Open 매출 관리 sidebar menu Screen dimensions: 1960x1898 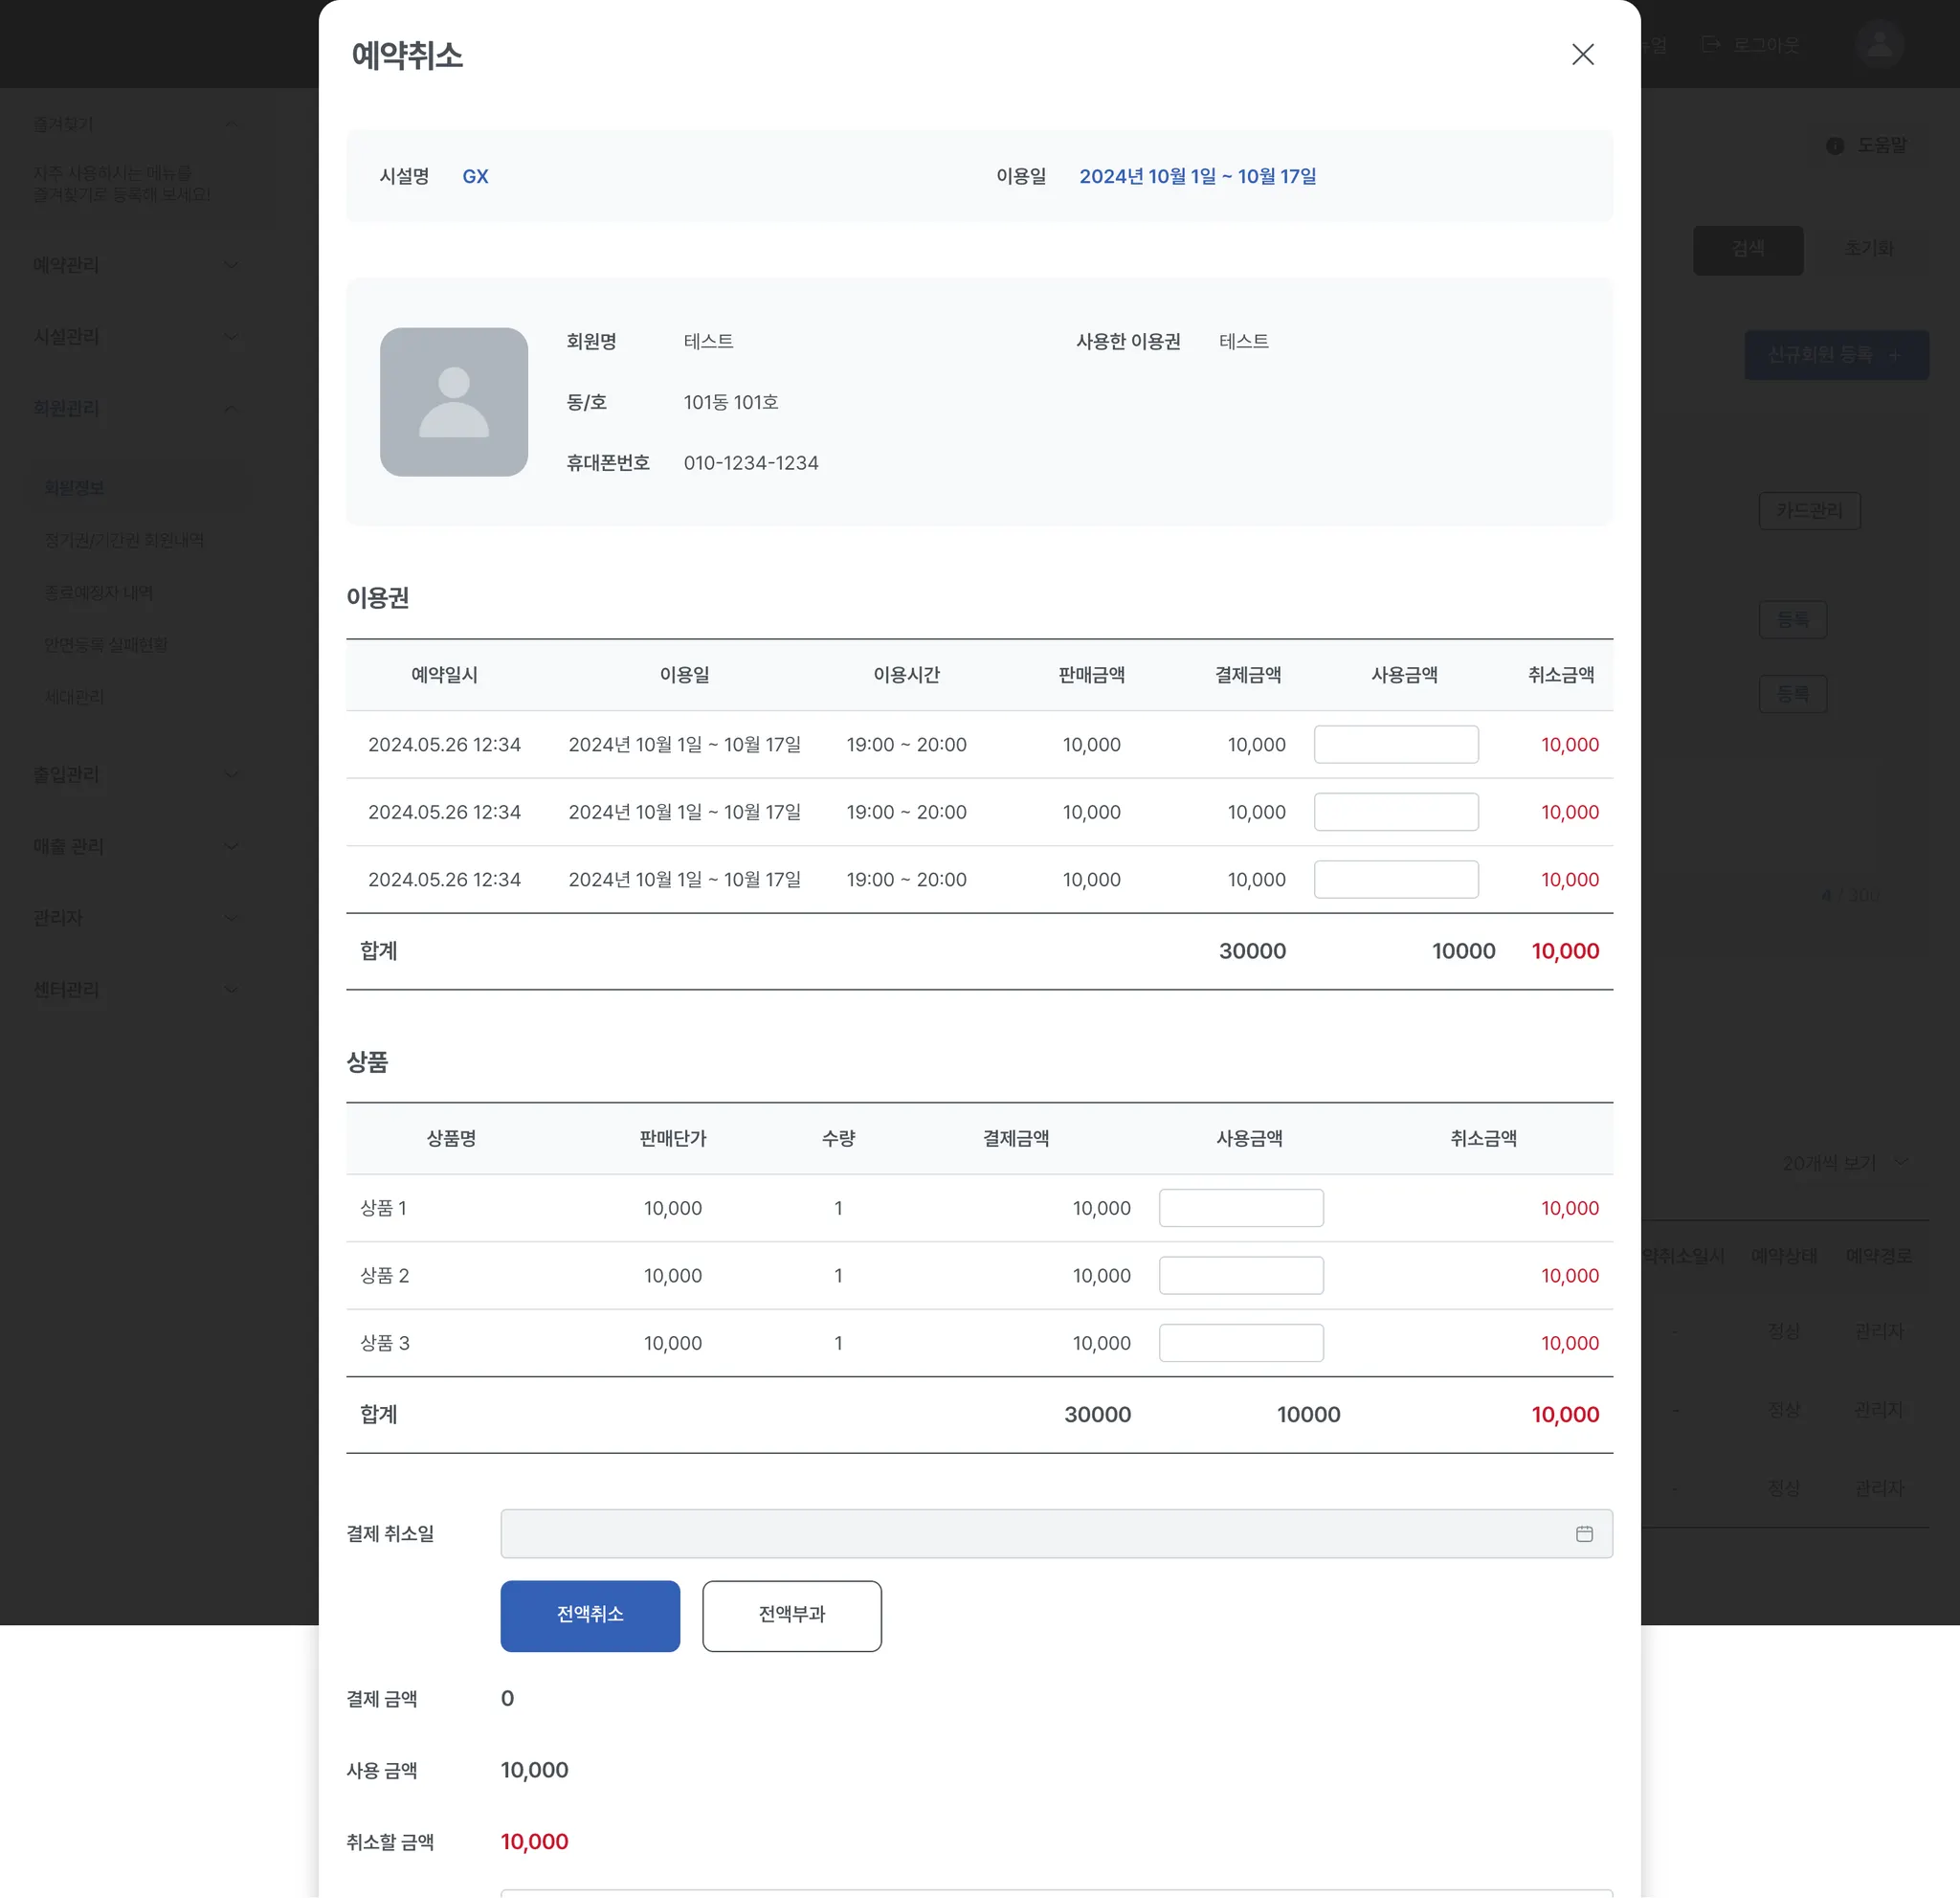(x=69, y=846)
